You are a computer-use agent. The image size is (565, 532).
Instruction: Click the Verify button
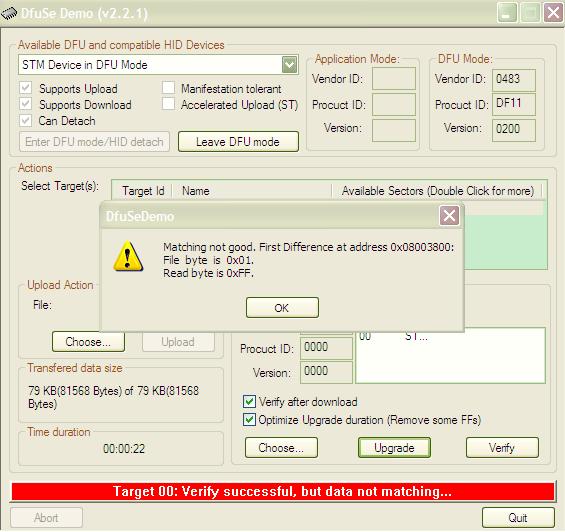(502, 448)
